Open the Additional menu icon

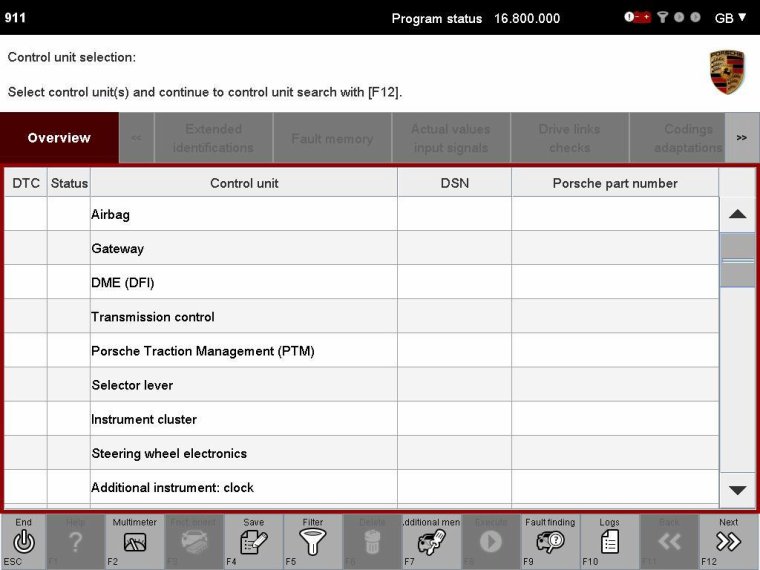(x=431, y=541)
